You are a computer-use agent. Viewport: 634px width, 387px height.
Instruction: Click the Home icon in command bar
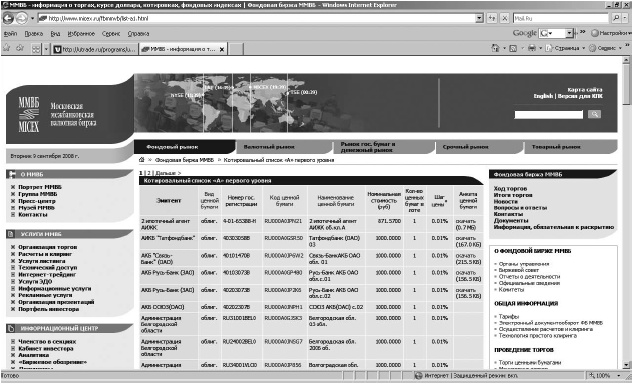pos(495,48)
